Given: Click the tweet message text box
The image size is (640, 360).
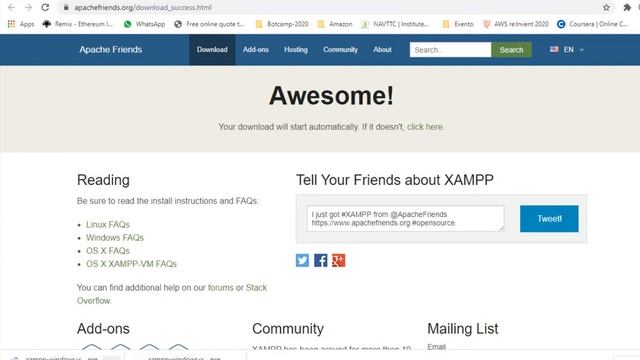Looking at the screenshot, I should (405, 218).
